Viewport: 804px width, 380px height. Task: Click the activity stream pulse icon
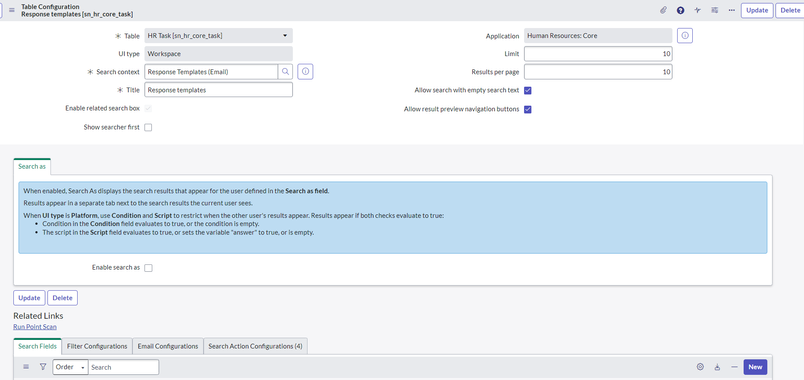click(x=697, y=10)
